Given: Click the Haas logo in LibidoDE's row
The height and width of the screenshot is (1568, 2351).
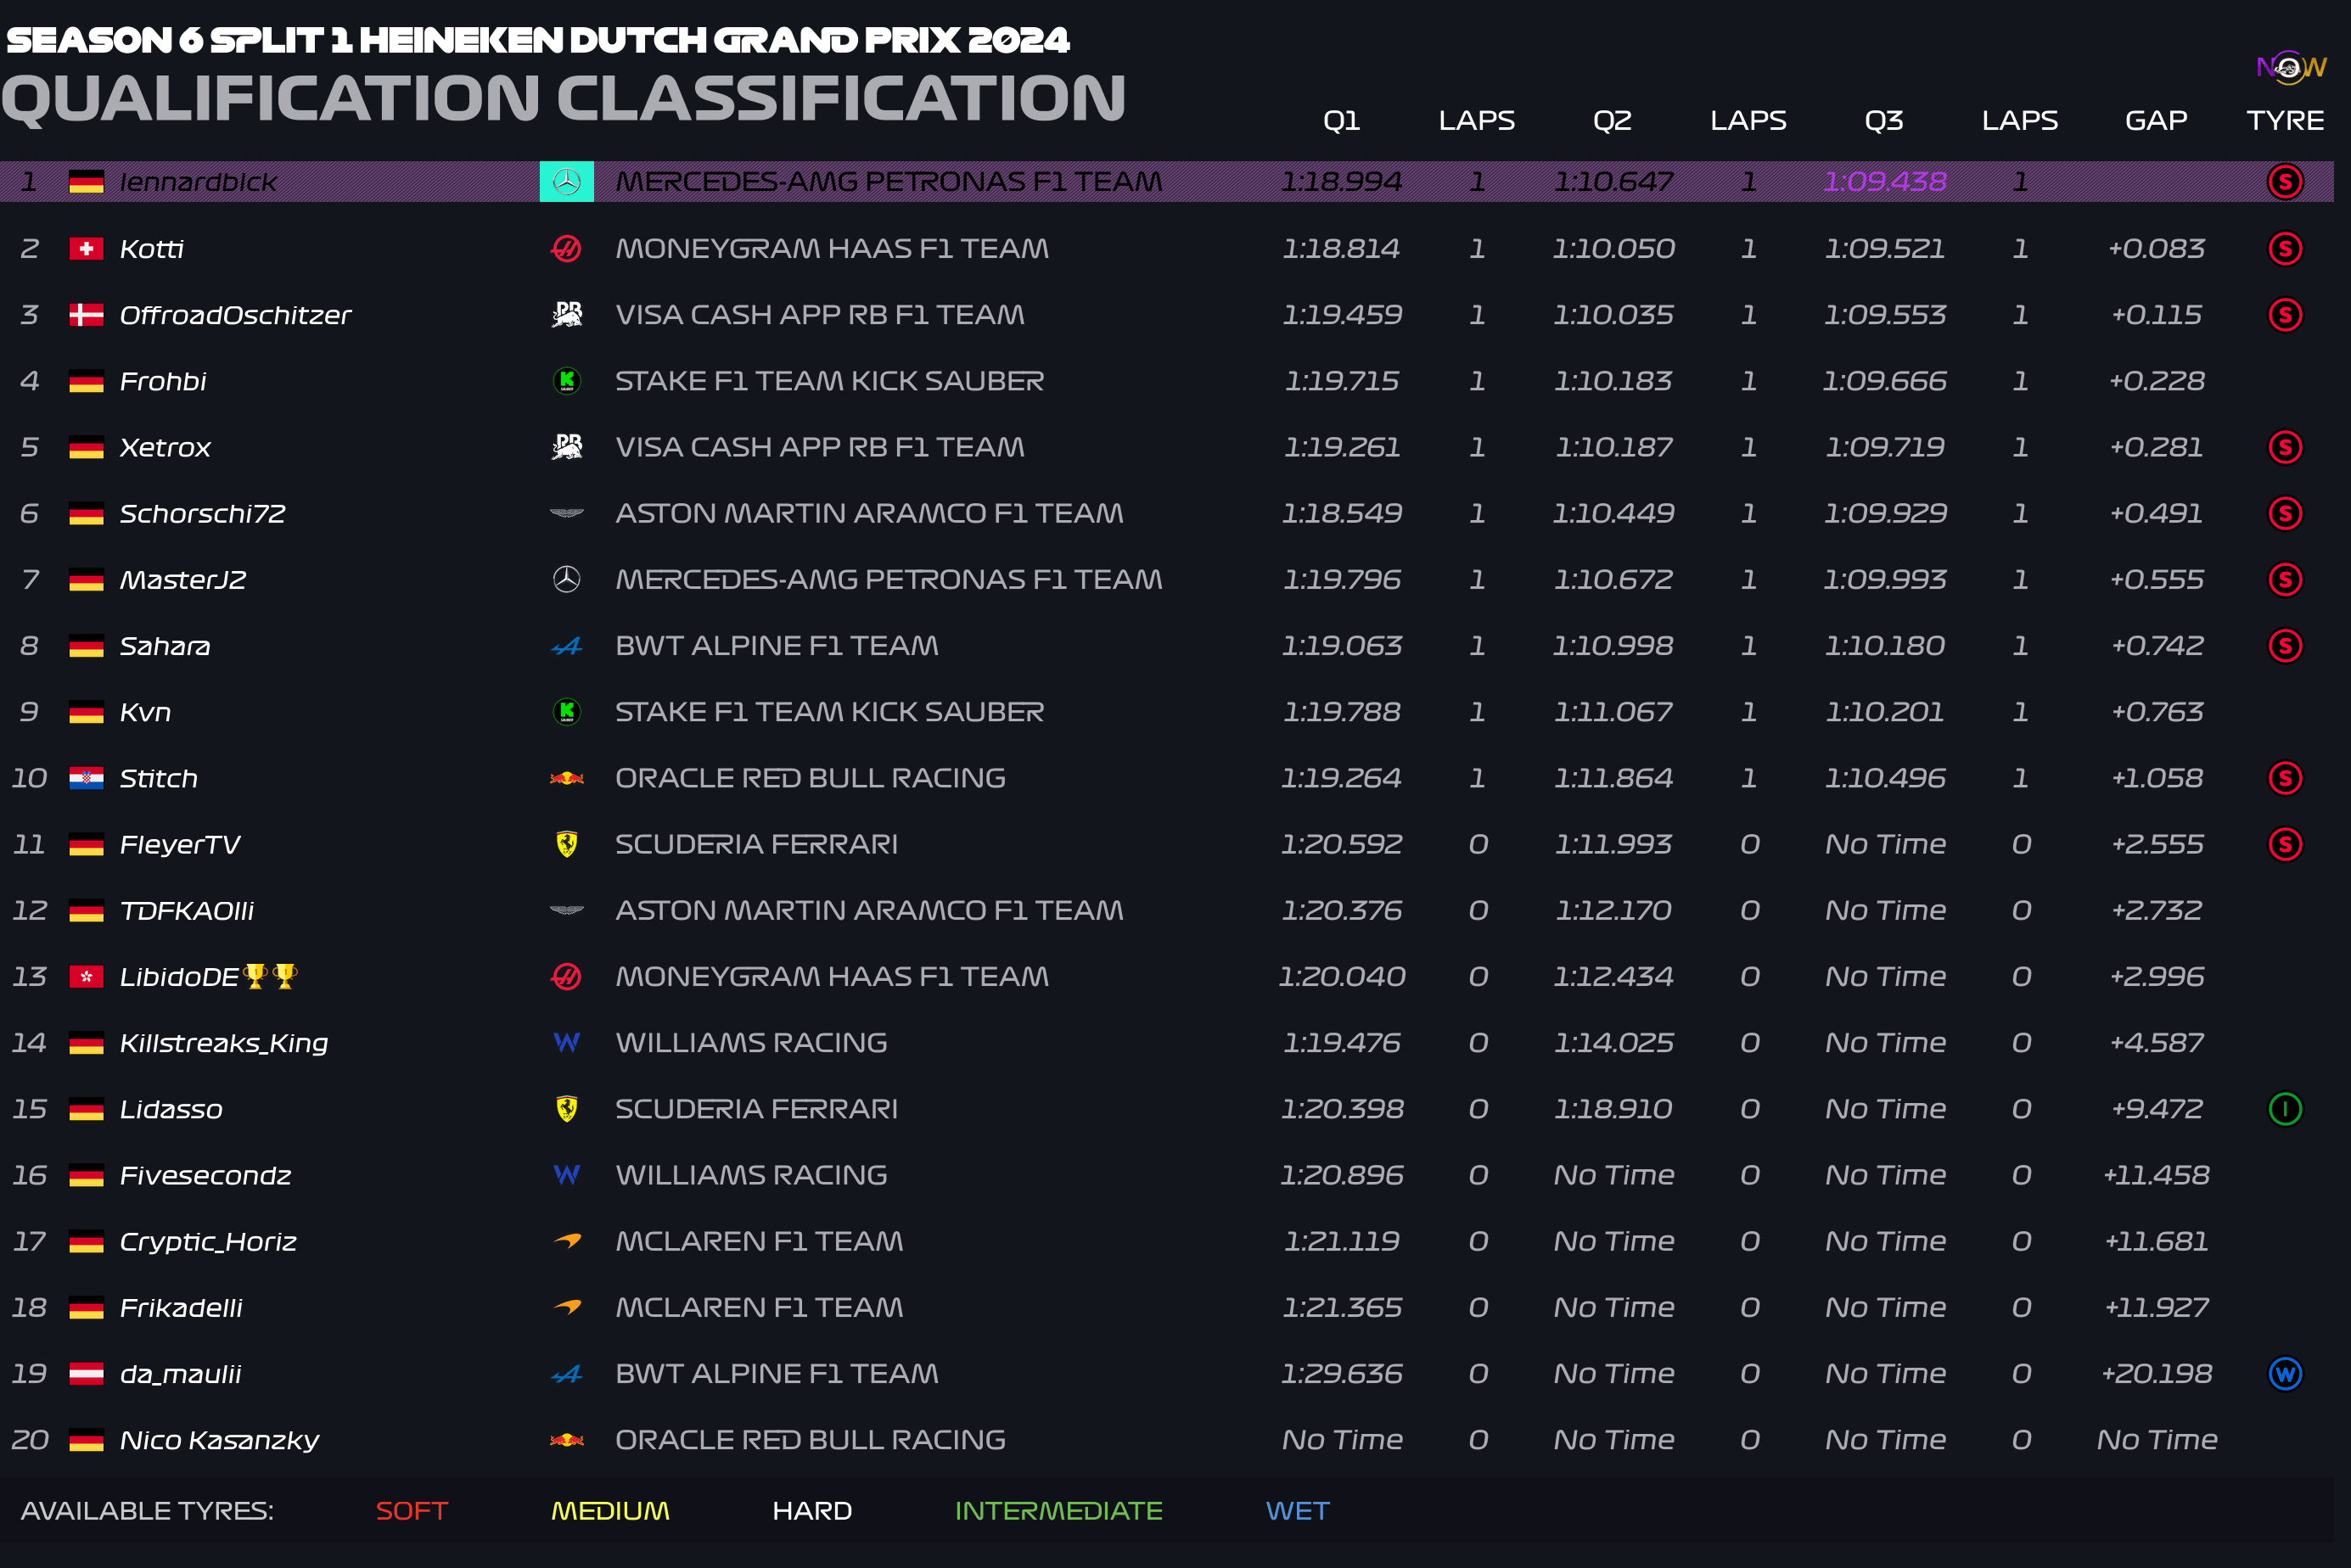Looking at the screenshot, I should point(566,976).
